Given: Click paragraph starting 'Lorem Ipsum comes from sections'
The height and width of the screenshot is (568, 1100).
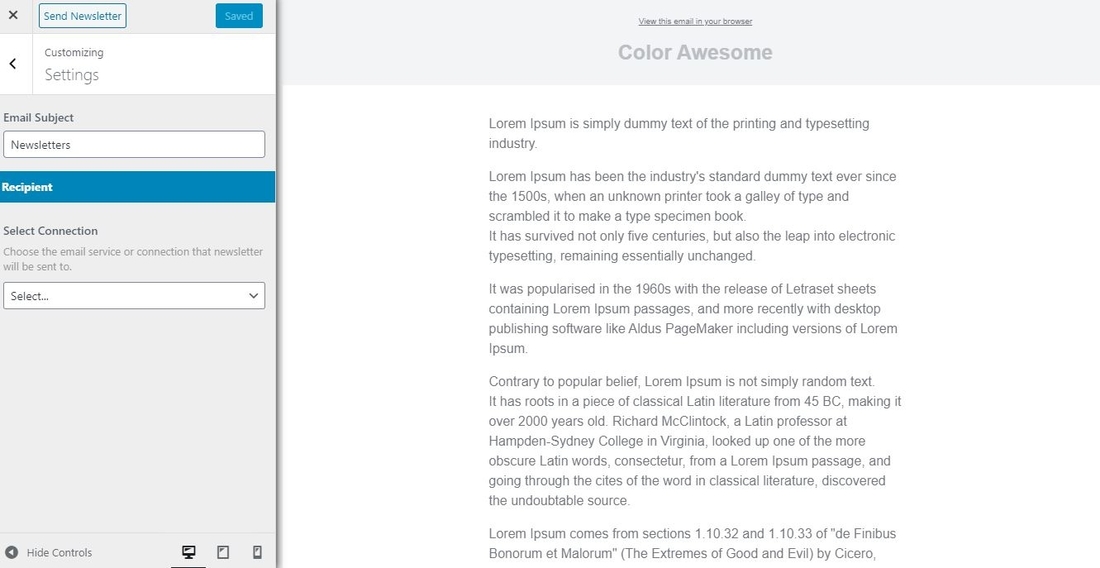Looking at the screenshot, I should pyautogui.click(x=692, y=543).
